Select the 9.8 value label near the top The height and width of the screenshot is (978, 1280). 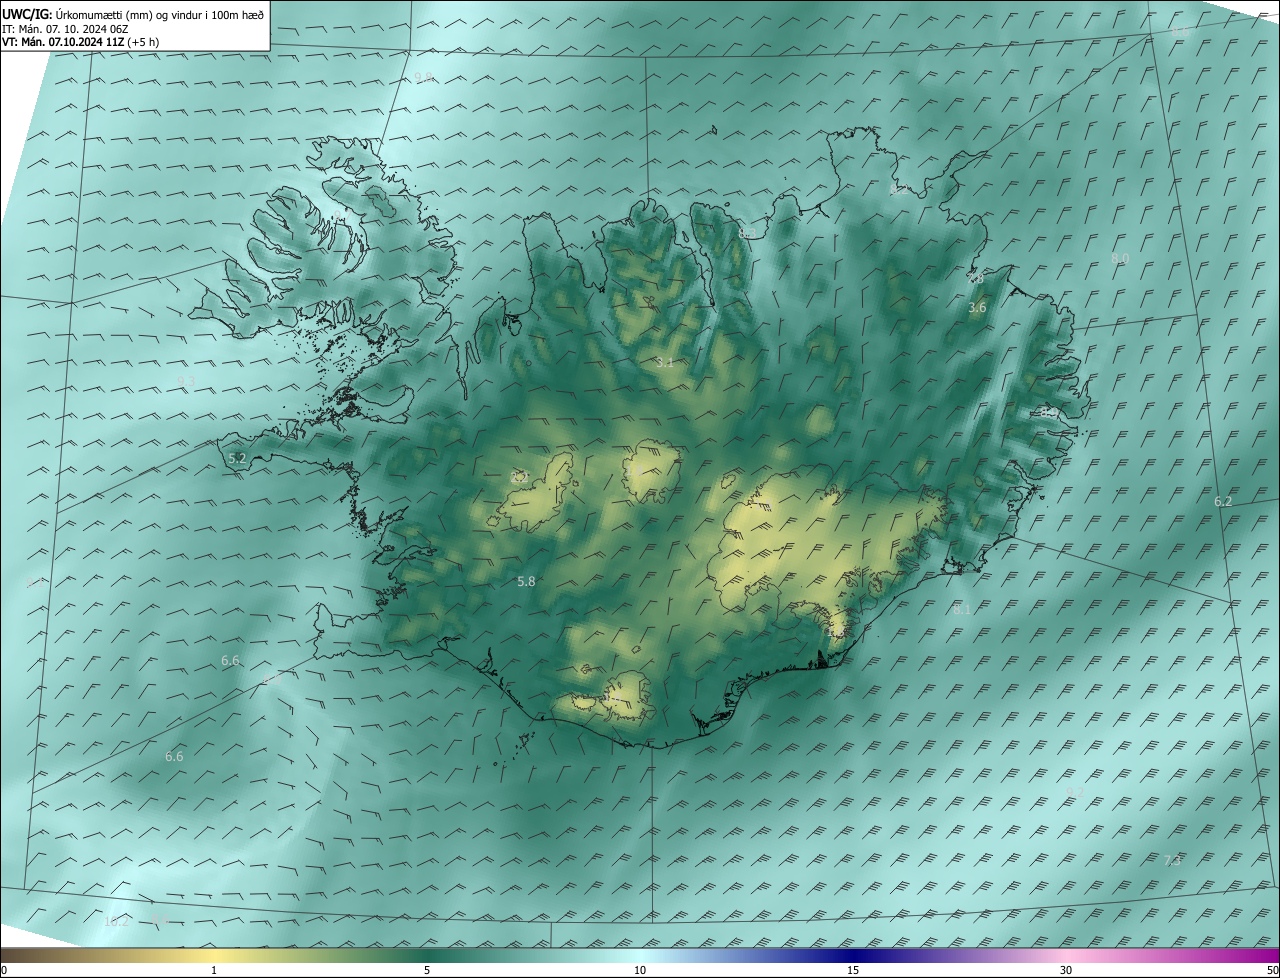click(x=424, y=77)
